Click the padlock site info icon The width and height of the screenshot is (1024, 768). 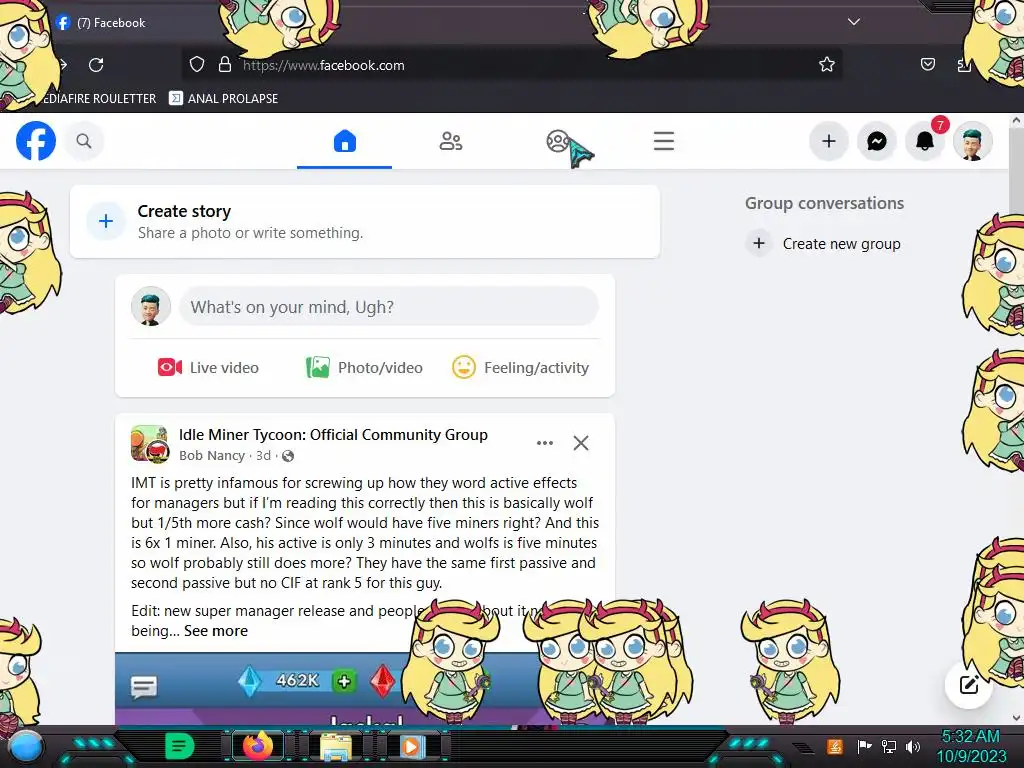[225, 65]
